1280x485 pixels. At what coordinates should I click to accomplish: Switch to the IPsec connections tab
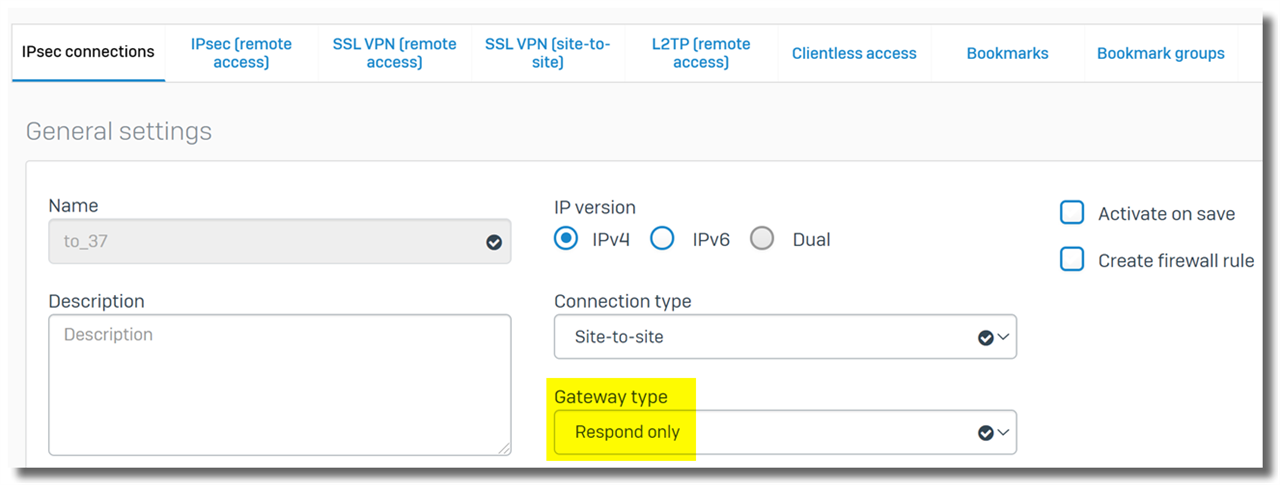(88, 52)
